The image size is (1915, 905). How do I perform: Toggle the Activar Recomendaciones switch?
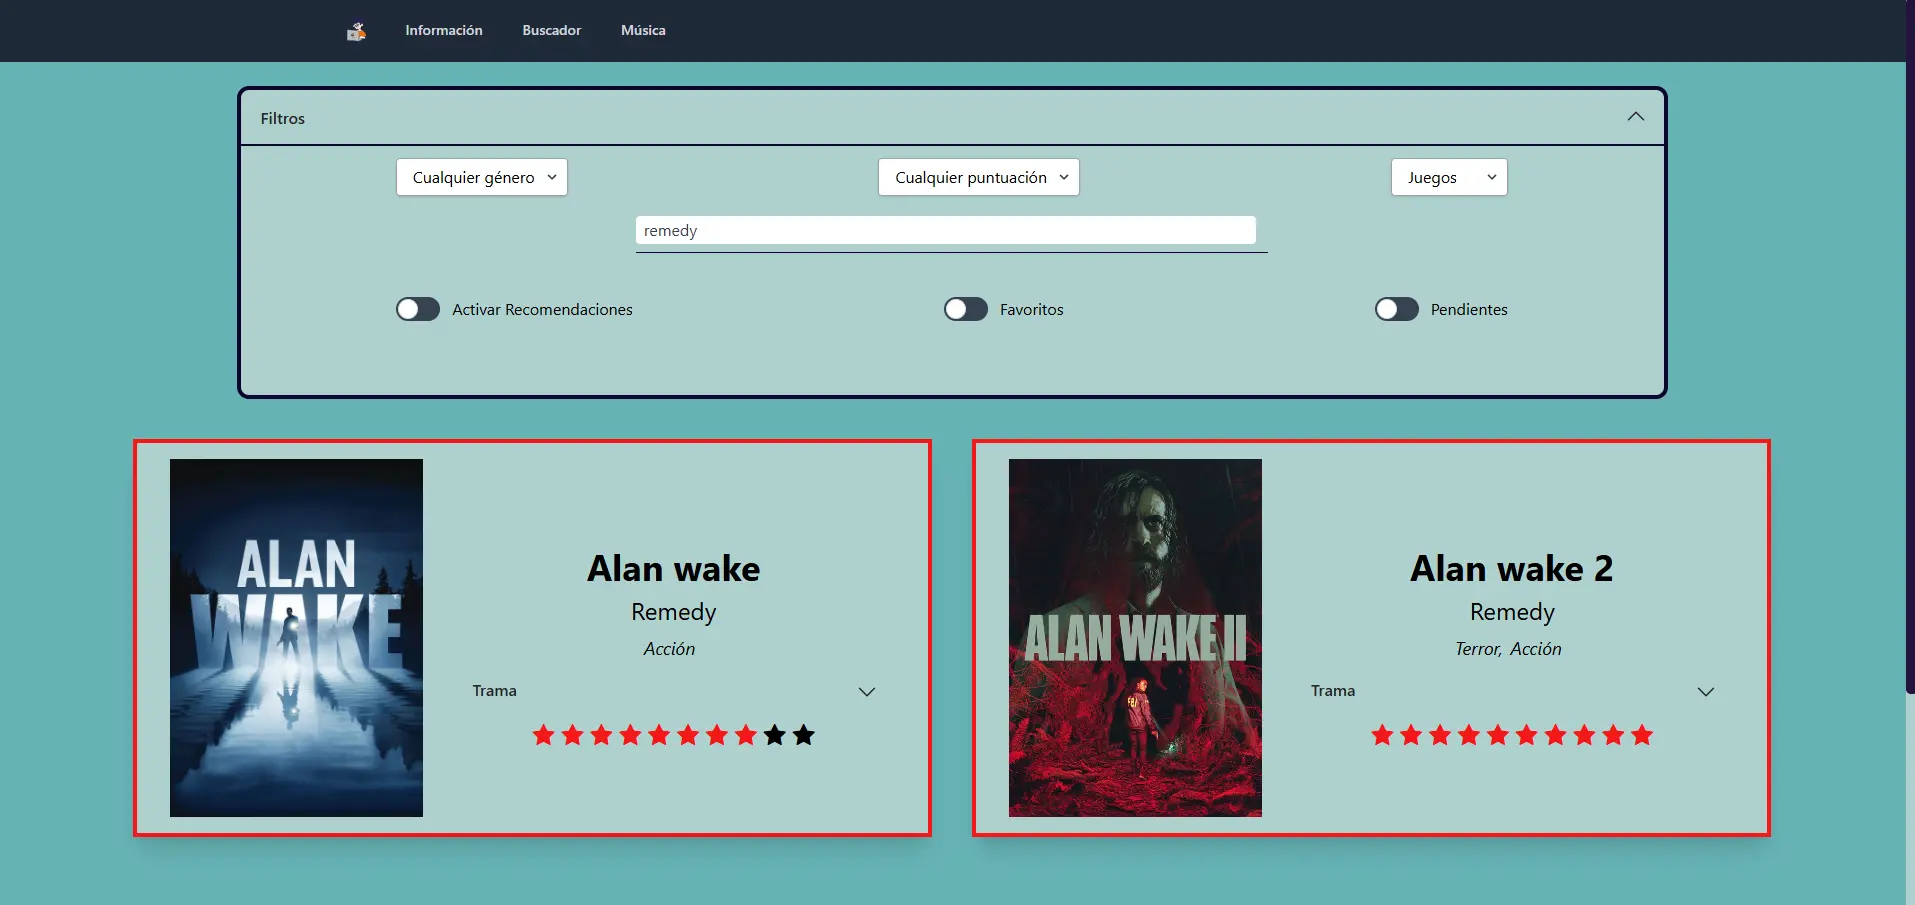(x=418, y=309)
